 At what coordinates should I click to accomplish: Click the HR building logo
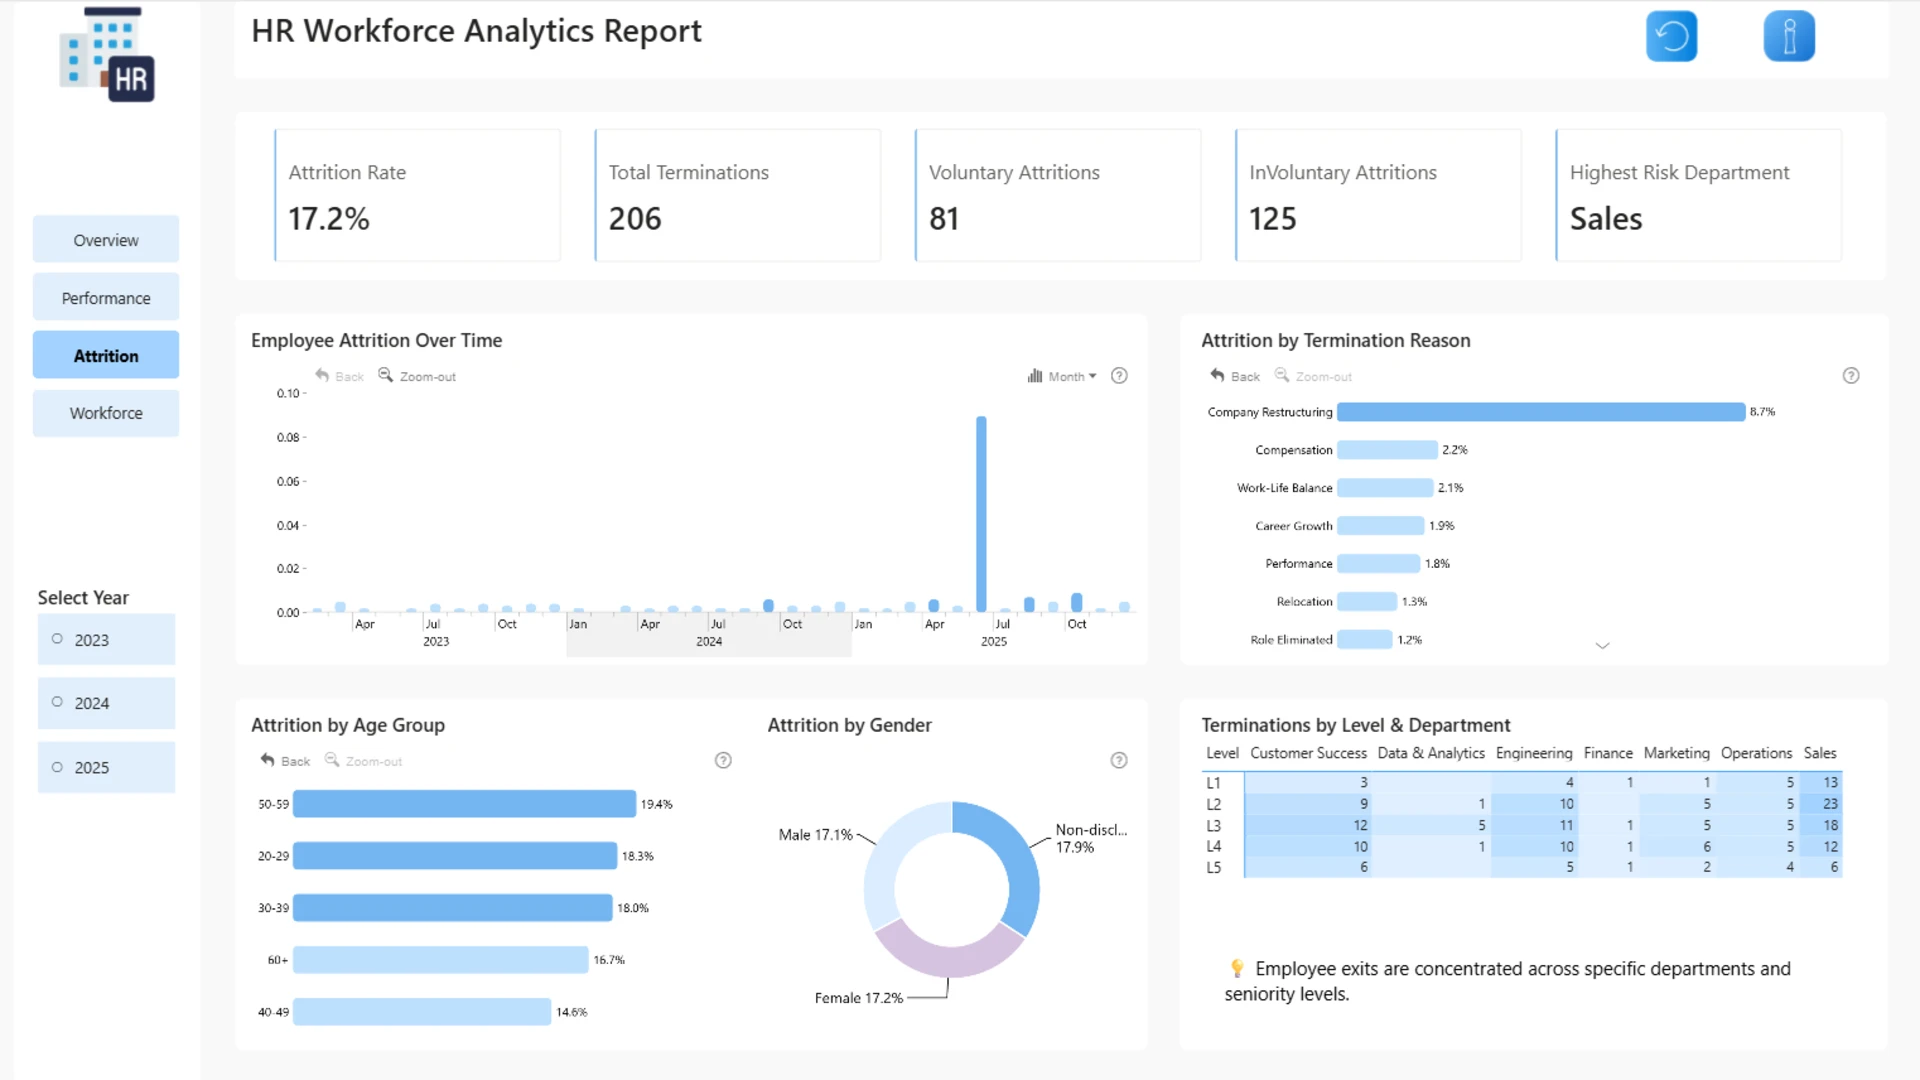(107, 55)
